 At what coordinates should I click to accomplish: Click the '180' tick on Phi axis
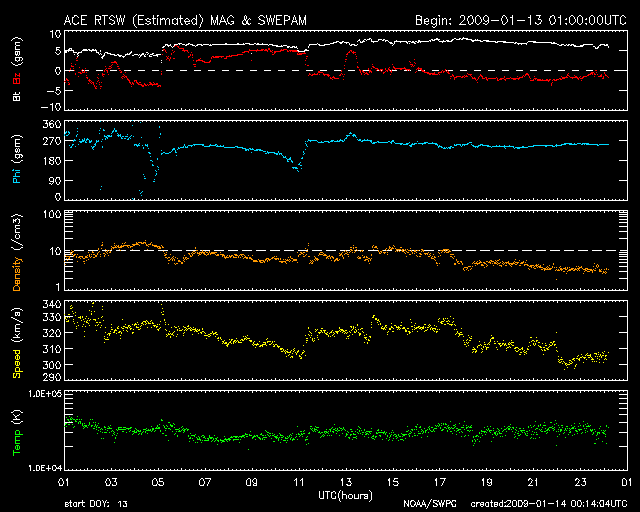52,160
